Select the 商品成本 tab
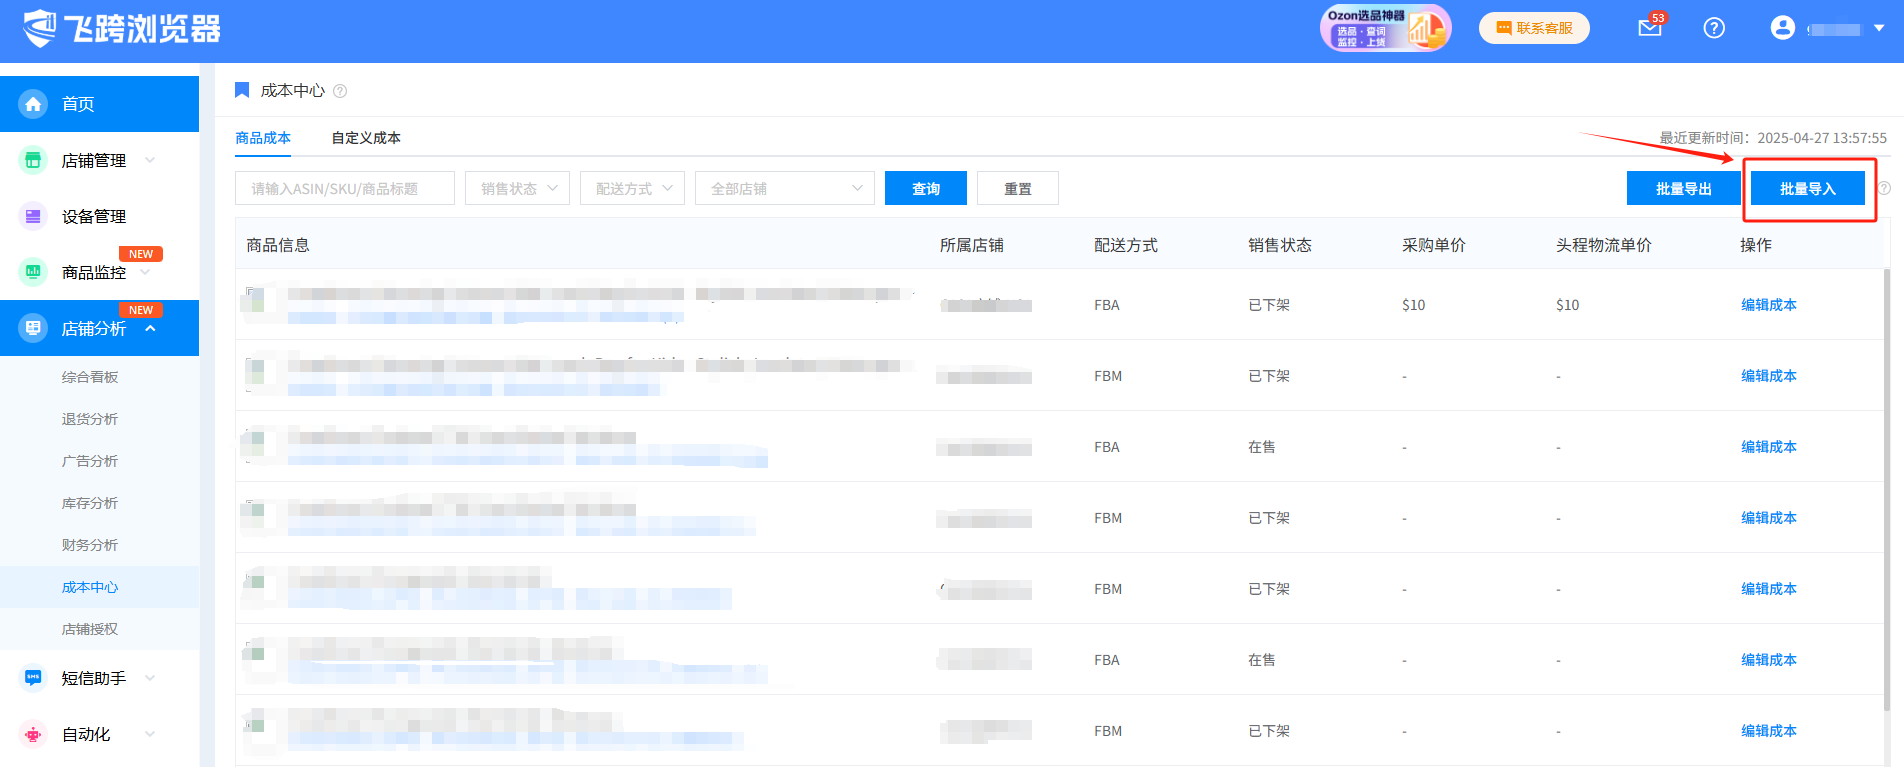 (263, 138)
